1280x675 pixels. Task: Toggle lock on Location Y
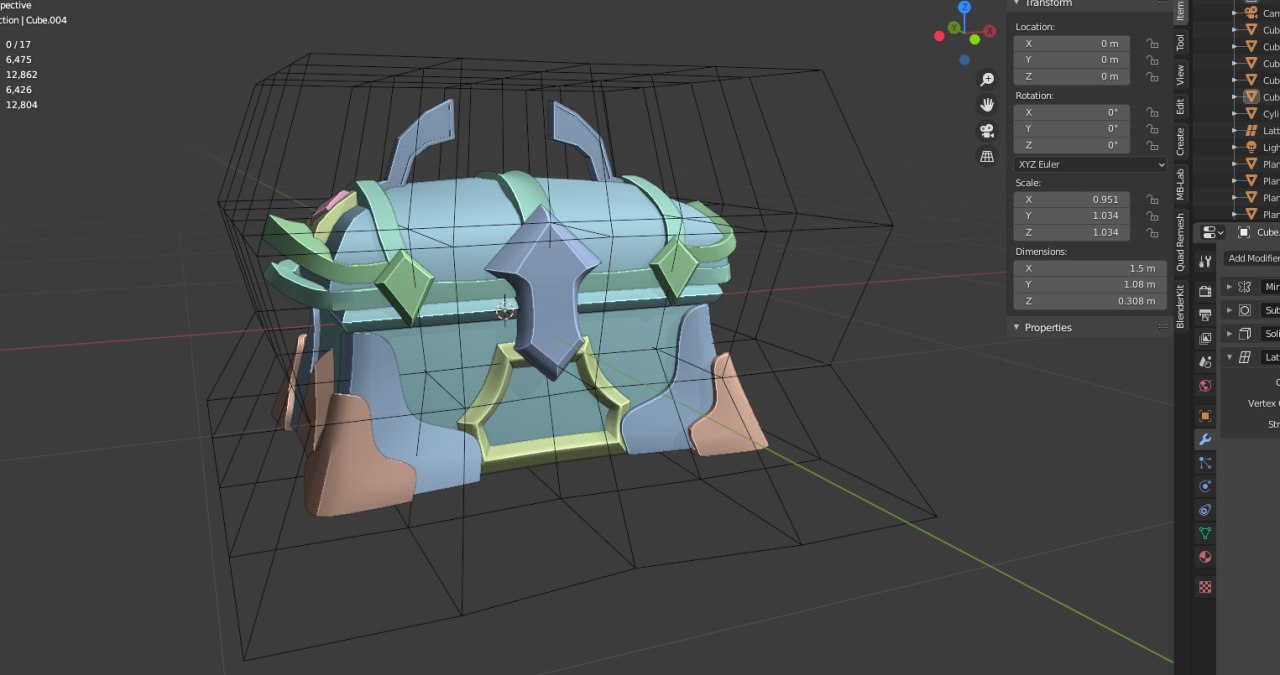1152,60
